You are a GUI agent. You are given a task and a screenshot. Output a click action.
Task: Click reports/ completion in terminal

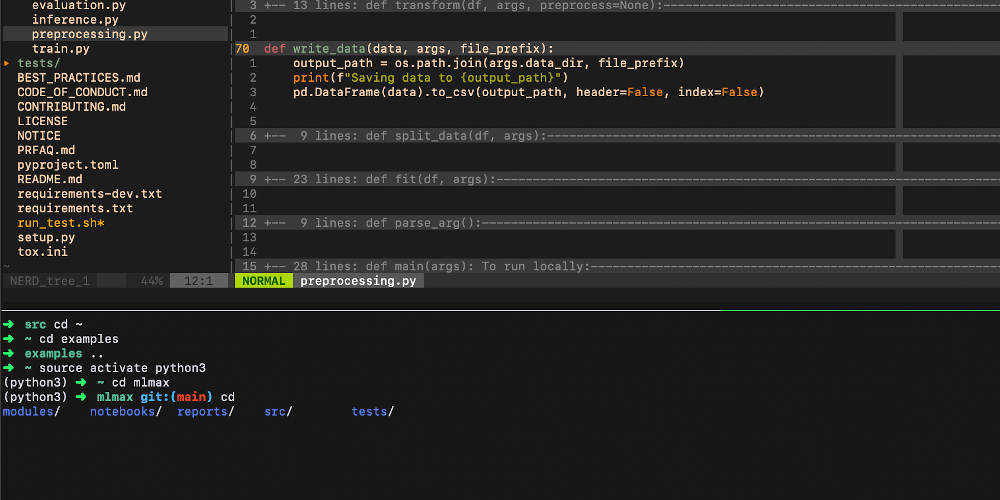coord(205,412)
